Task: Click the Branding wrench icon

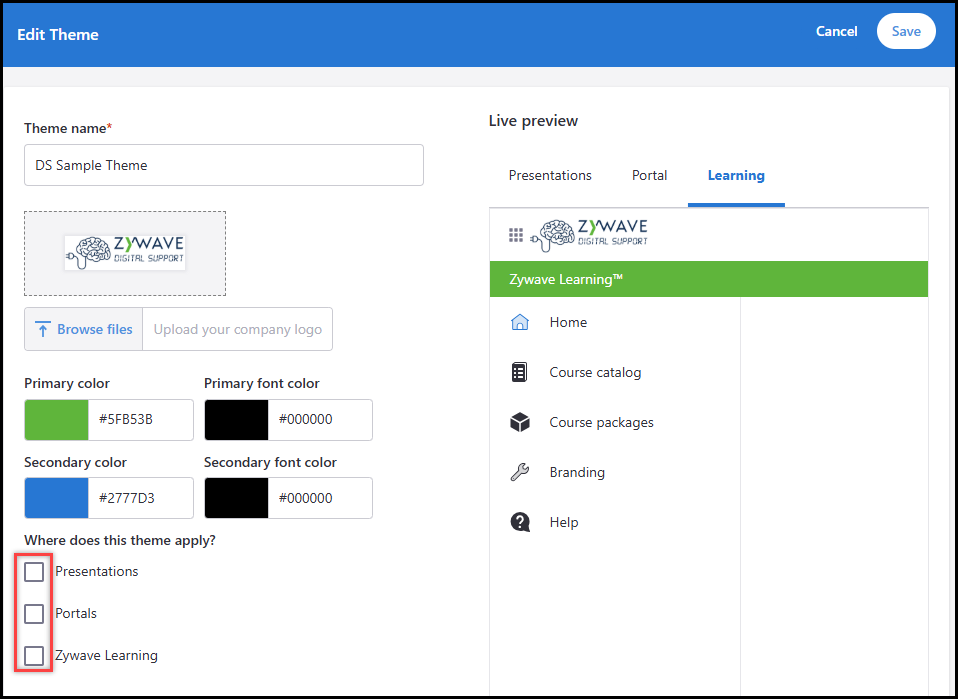Action: [x=519, y=472]
